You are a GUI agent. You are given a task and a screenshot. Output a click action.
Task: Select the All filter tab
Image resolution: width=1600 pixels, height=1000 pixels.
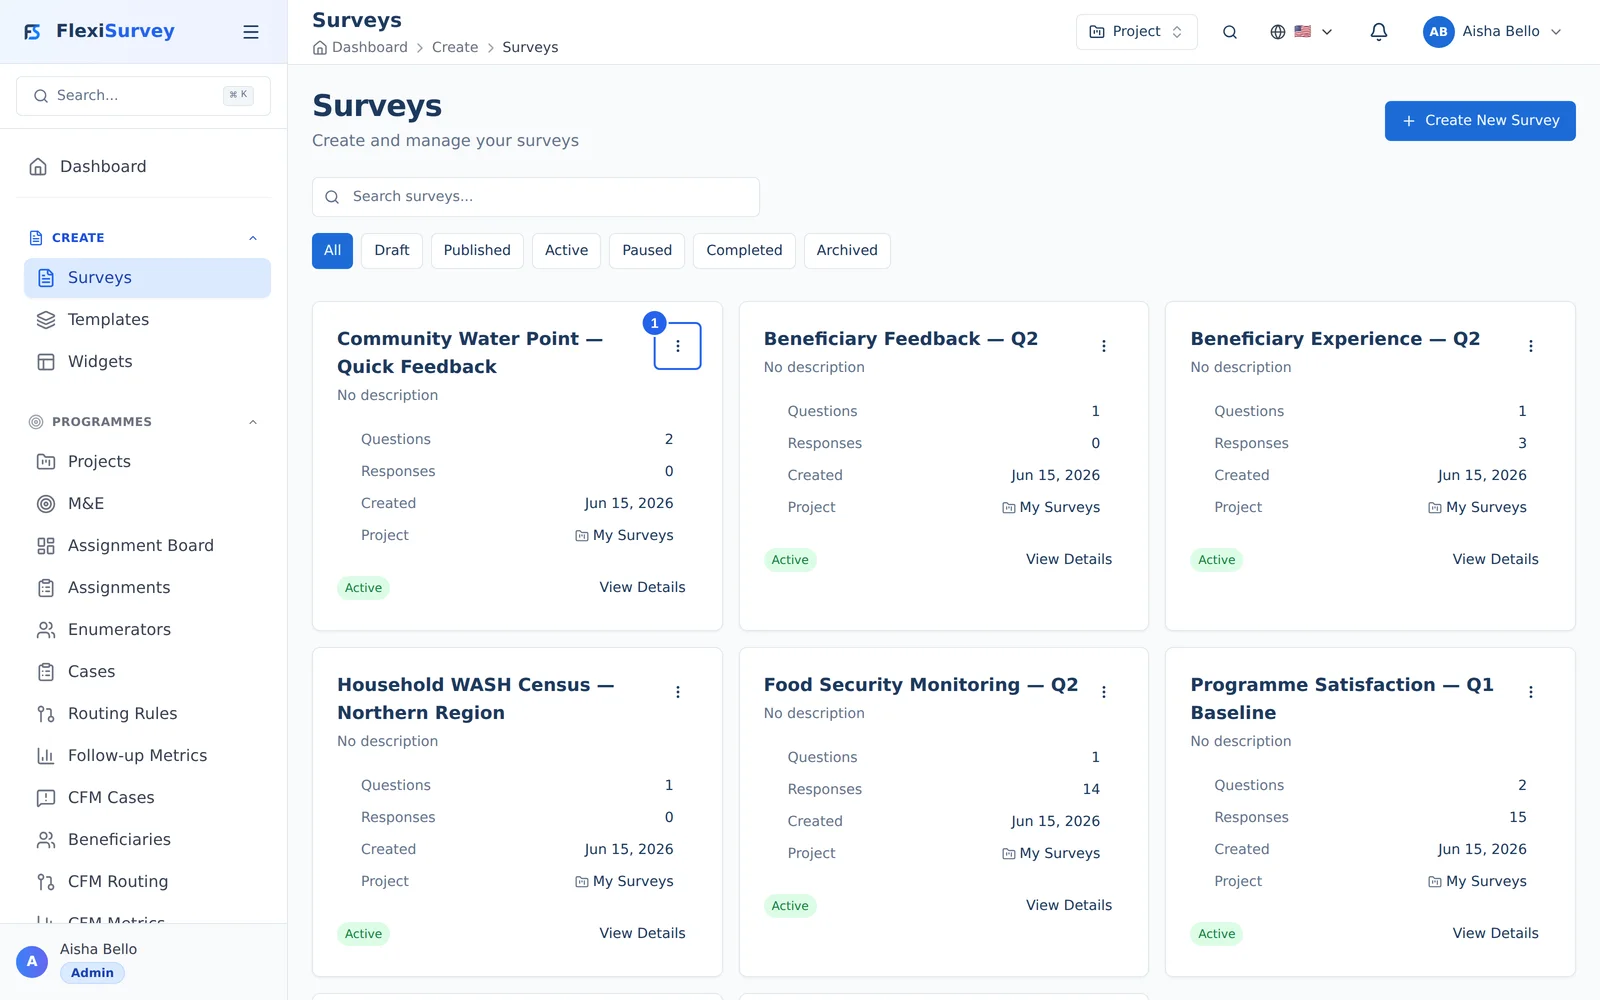point(332,251)
